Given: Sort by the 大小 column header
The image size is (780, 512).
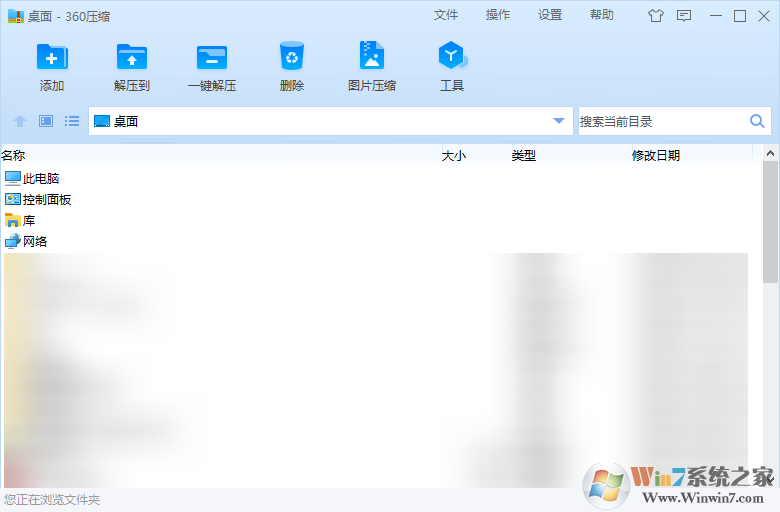Looking at the screenshot, I should pos(454,156).
